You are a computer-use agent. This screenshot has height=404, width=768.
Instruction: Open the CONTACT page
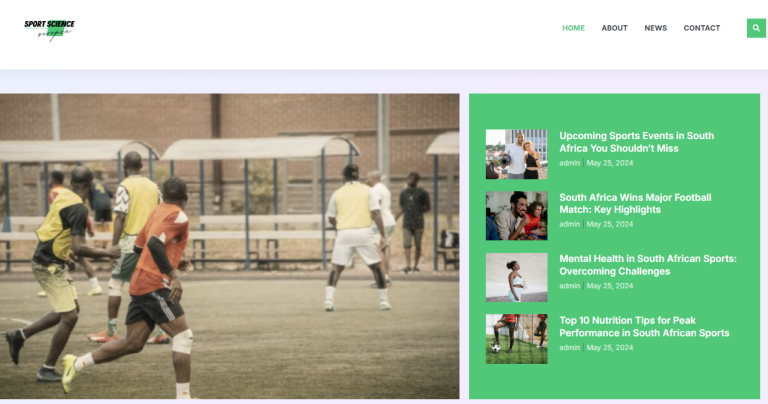(x=701, y=28)
